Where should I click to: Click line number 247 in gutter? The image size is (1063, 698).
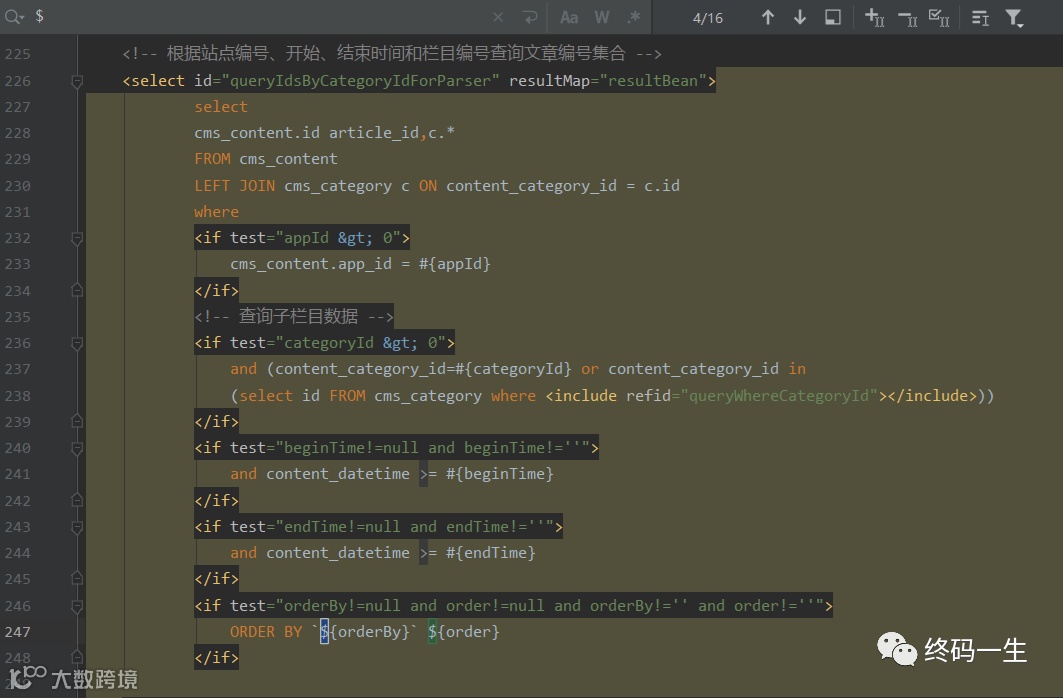[18, 632]
